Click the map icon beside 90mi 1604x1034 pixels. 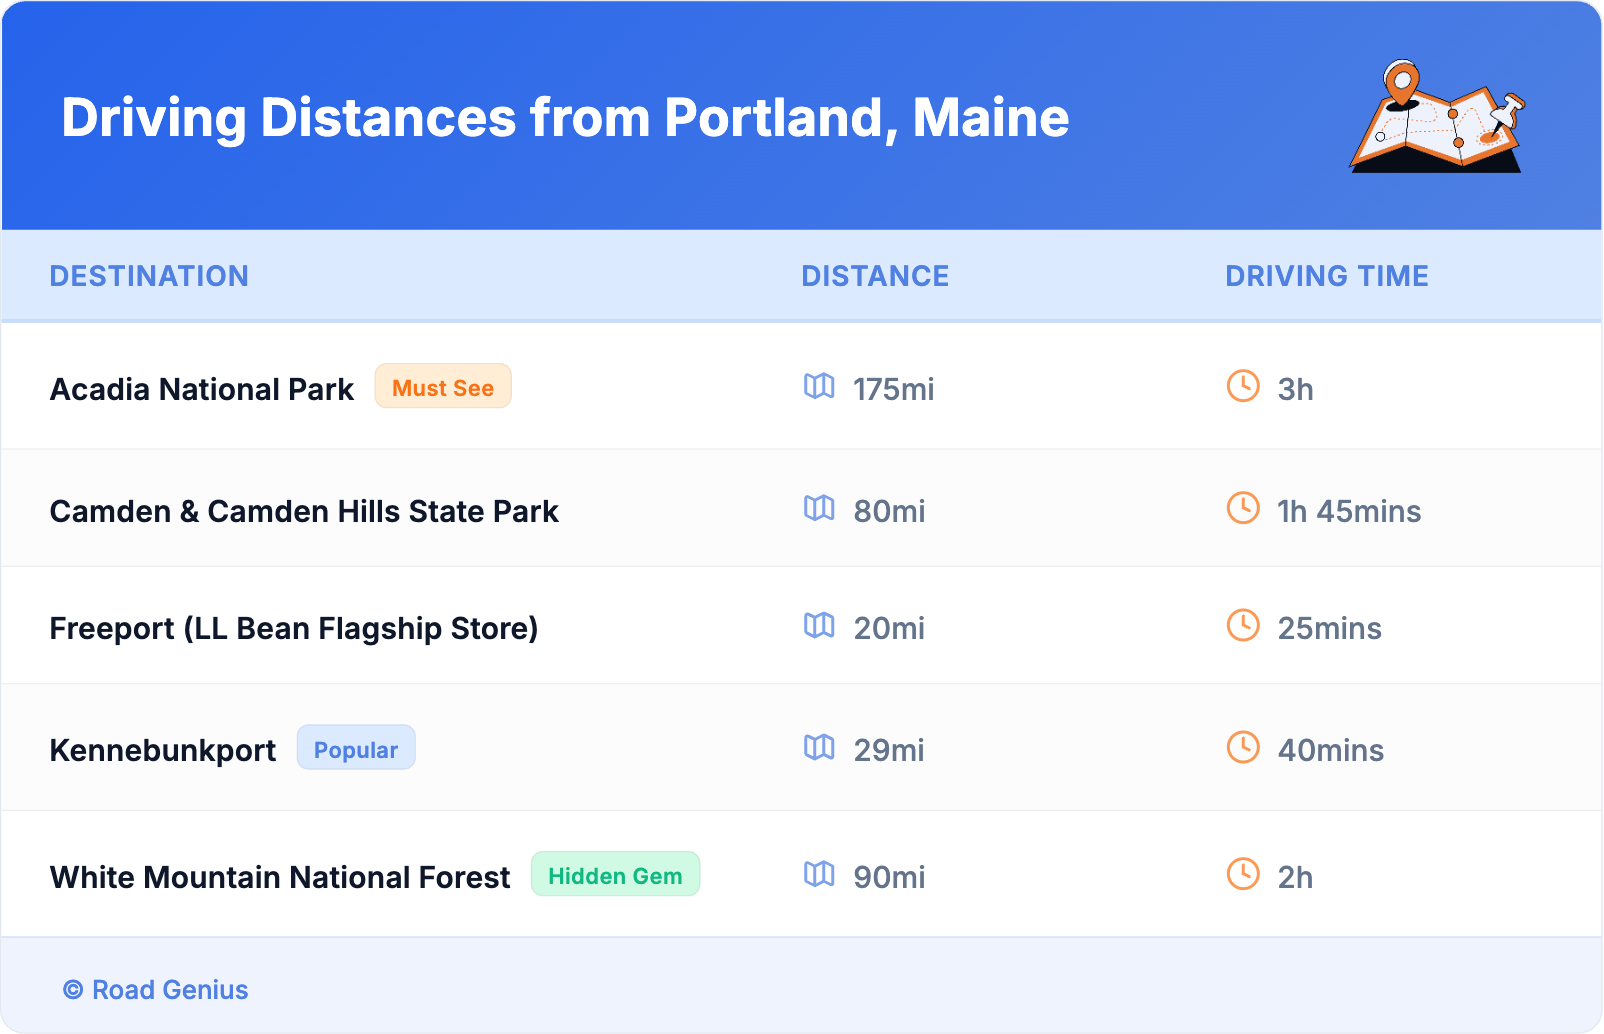pyautogui.click(x=819, y=874)
